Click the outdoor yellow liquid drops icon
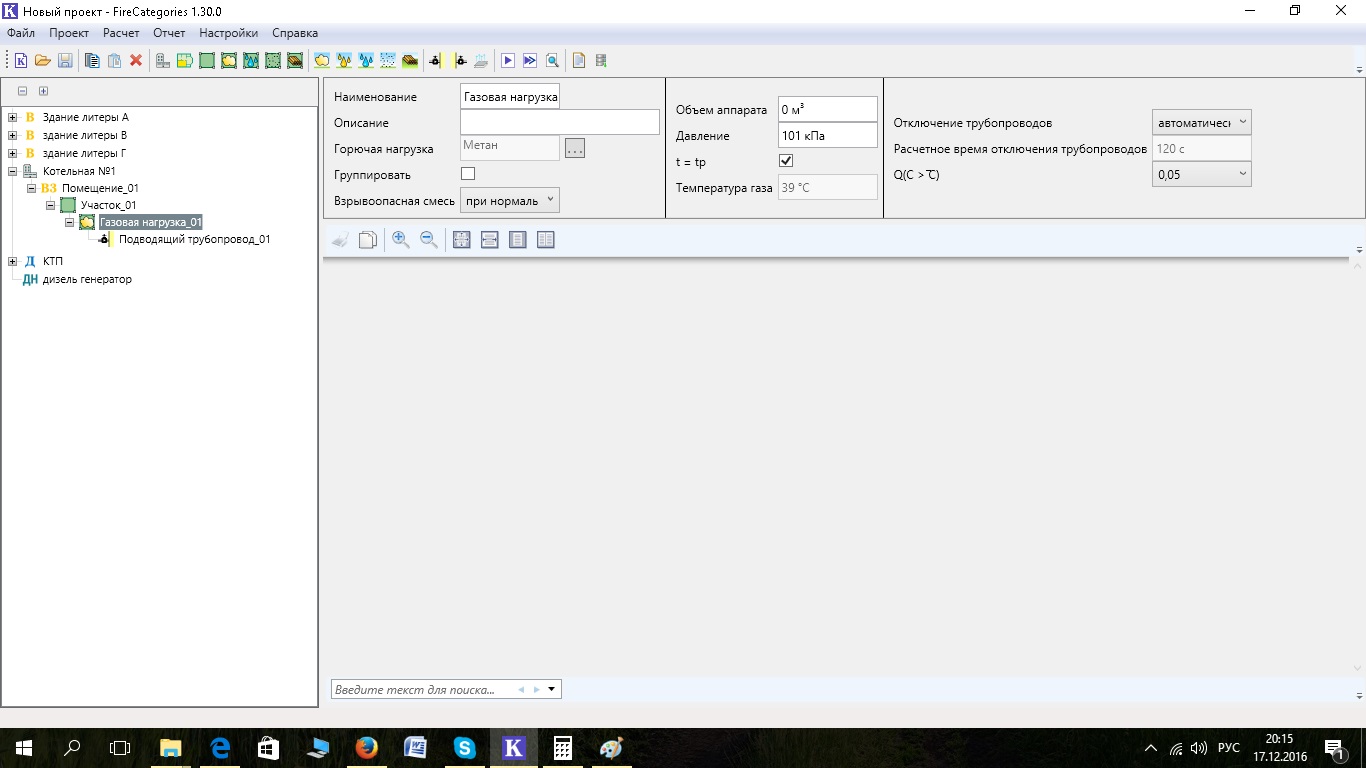 (344, 60)
